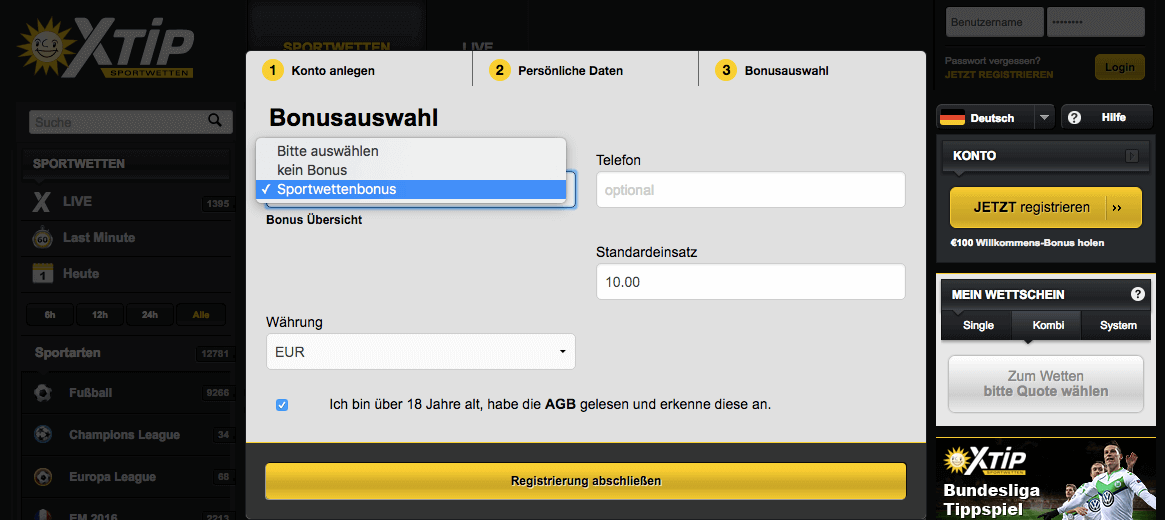The image size is (1165, 520).
Task: Click the Europa League icon
Action: pos(42,476)
